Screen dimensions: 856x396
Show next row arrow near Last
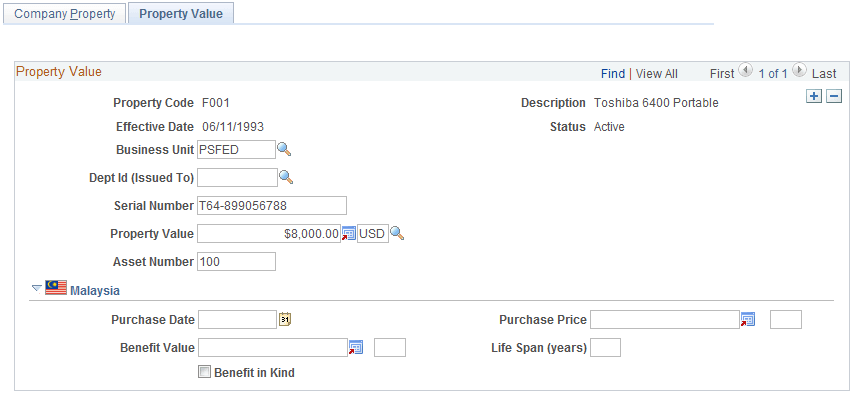point(799,70)
